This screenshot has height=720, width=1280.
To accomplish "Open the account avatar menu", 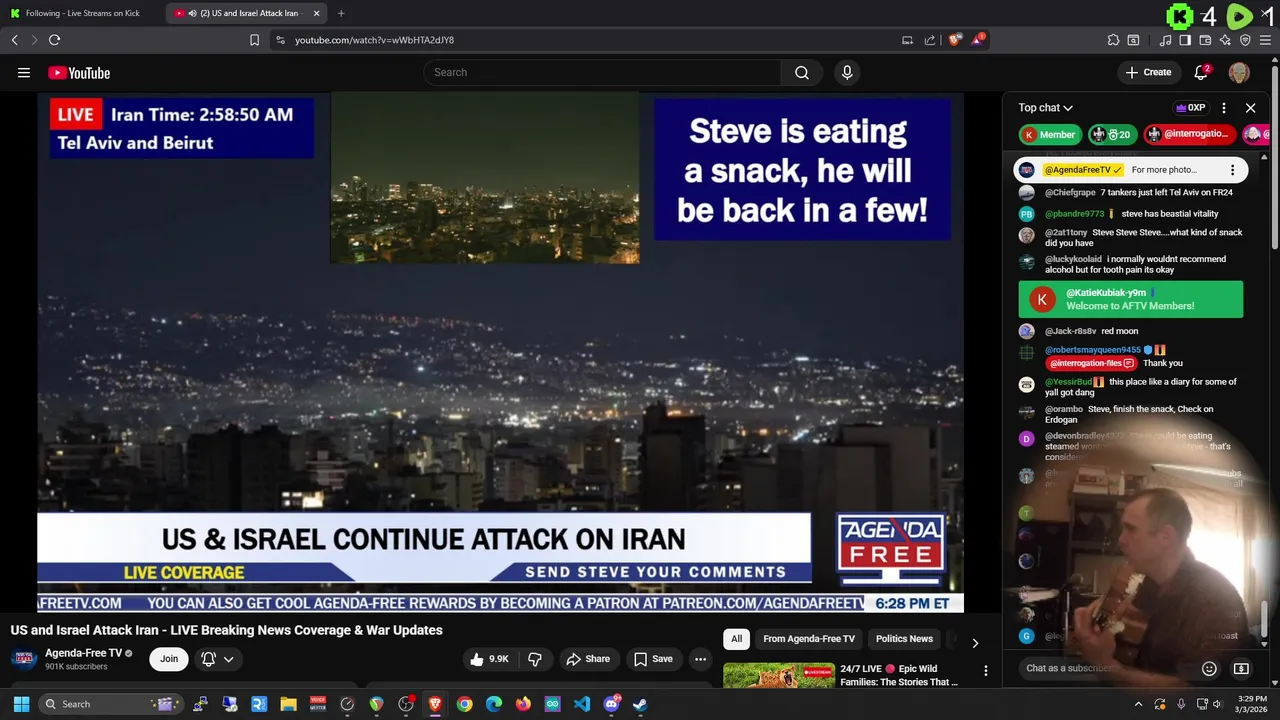I will 1239,72.
